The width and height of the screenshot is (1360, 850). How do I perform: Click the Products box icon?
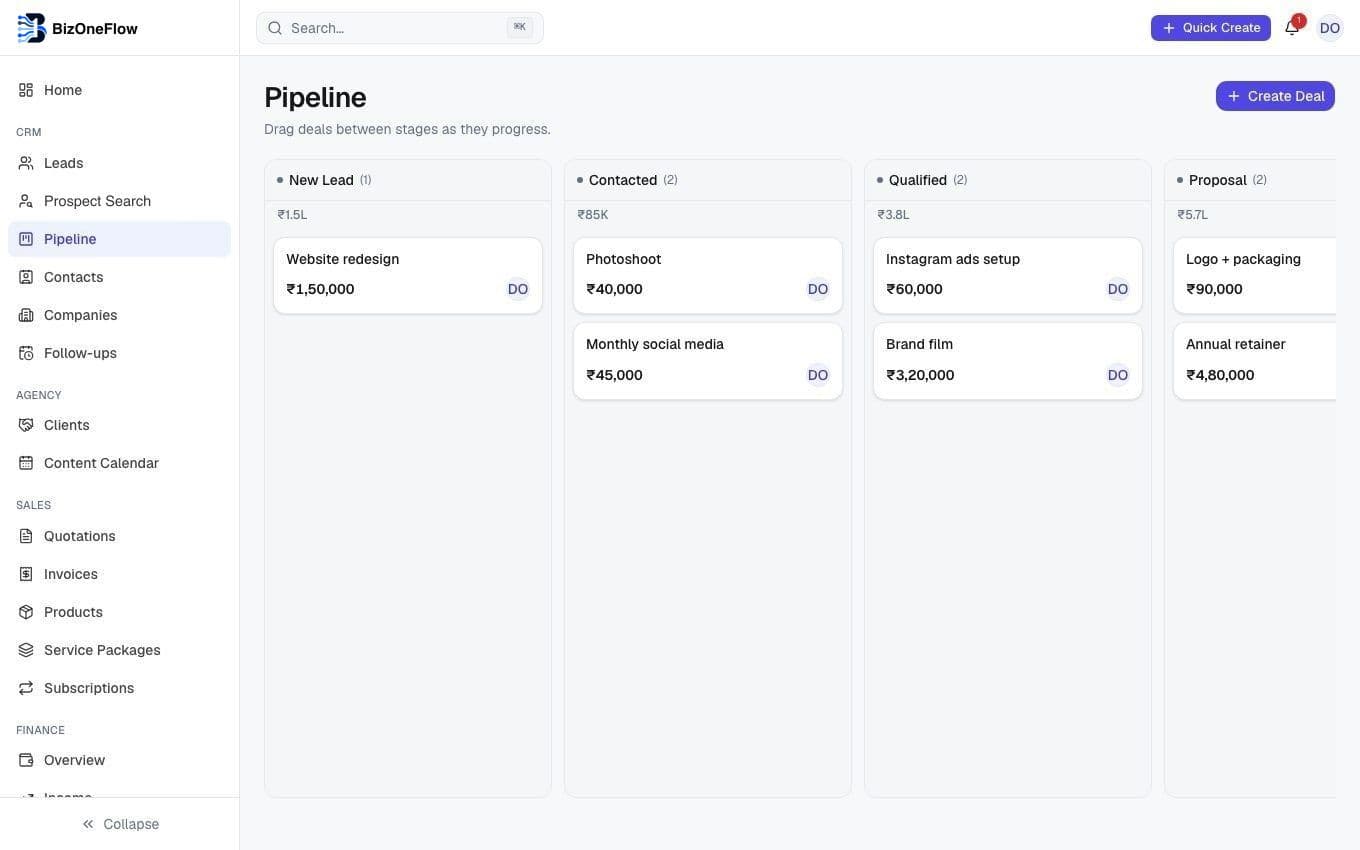[26, 612]
